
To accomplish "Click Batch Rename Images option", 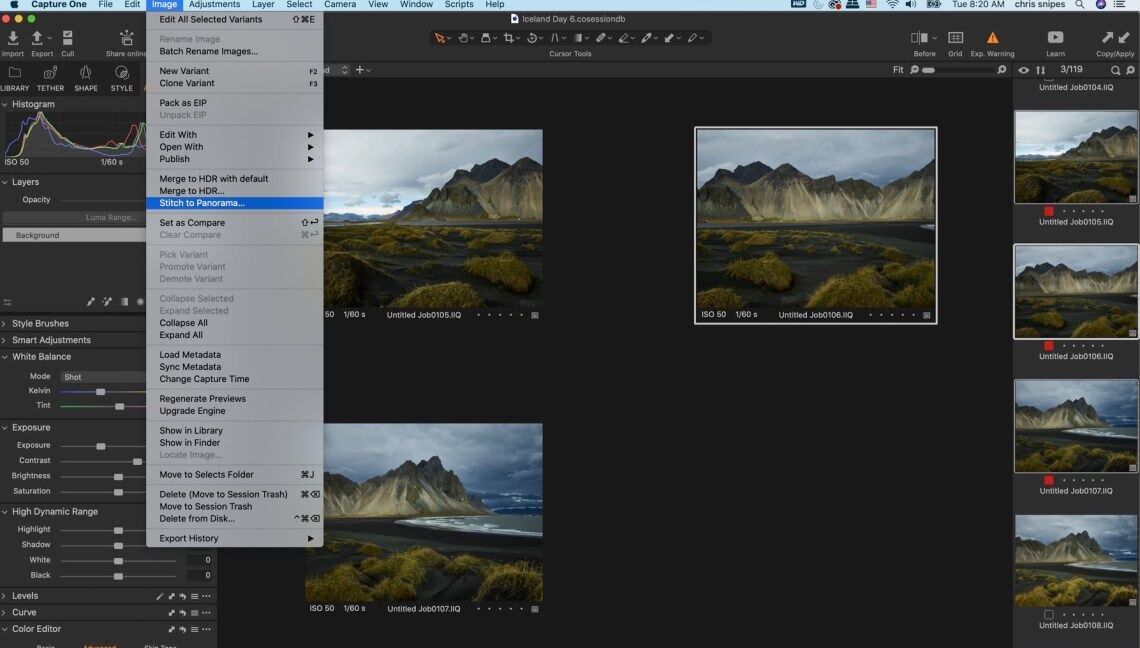I will (x=208, y=51).
